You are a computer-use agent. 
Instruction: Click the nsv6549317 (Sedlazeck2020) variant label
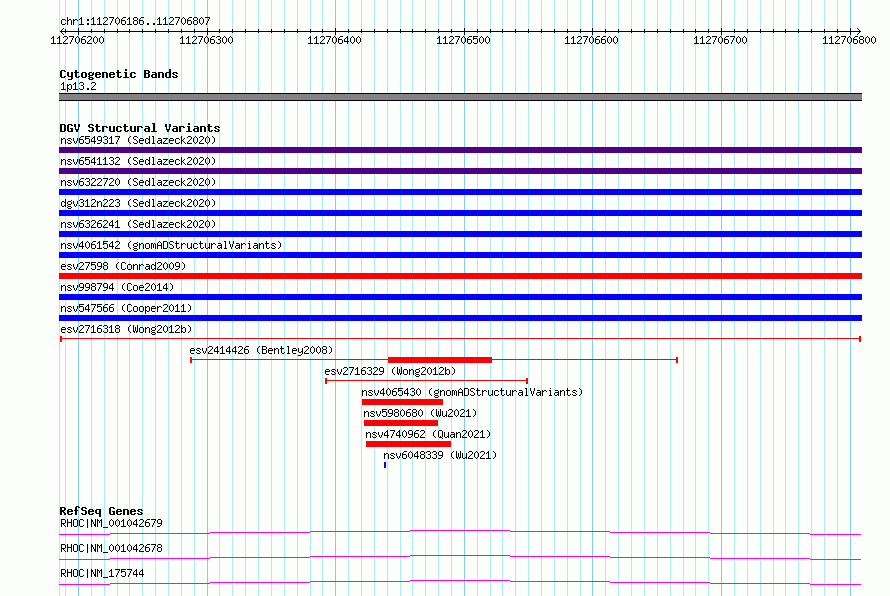pos(138,140)
